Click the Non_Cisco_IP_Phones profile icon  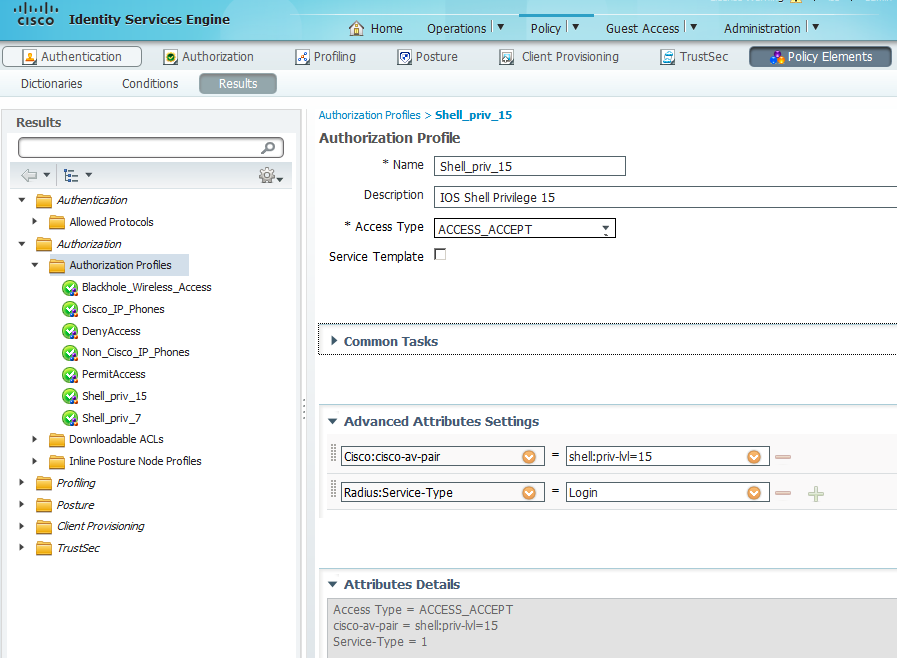click(70, 352)
